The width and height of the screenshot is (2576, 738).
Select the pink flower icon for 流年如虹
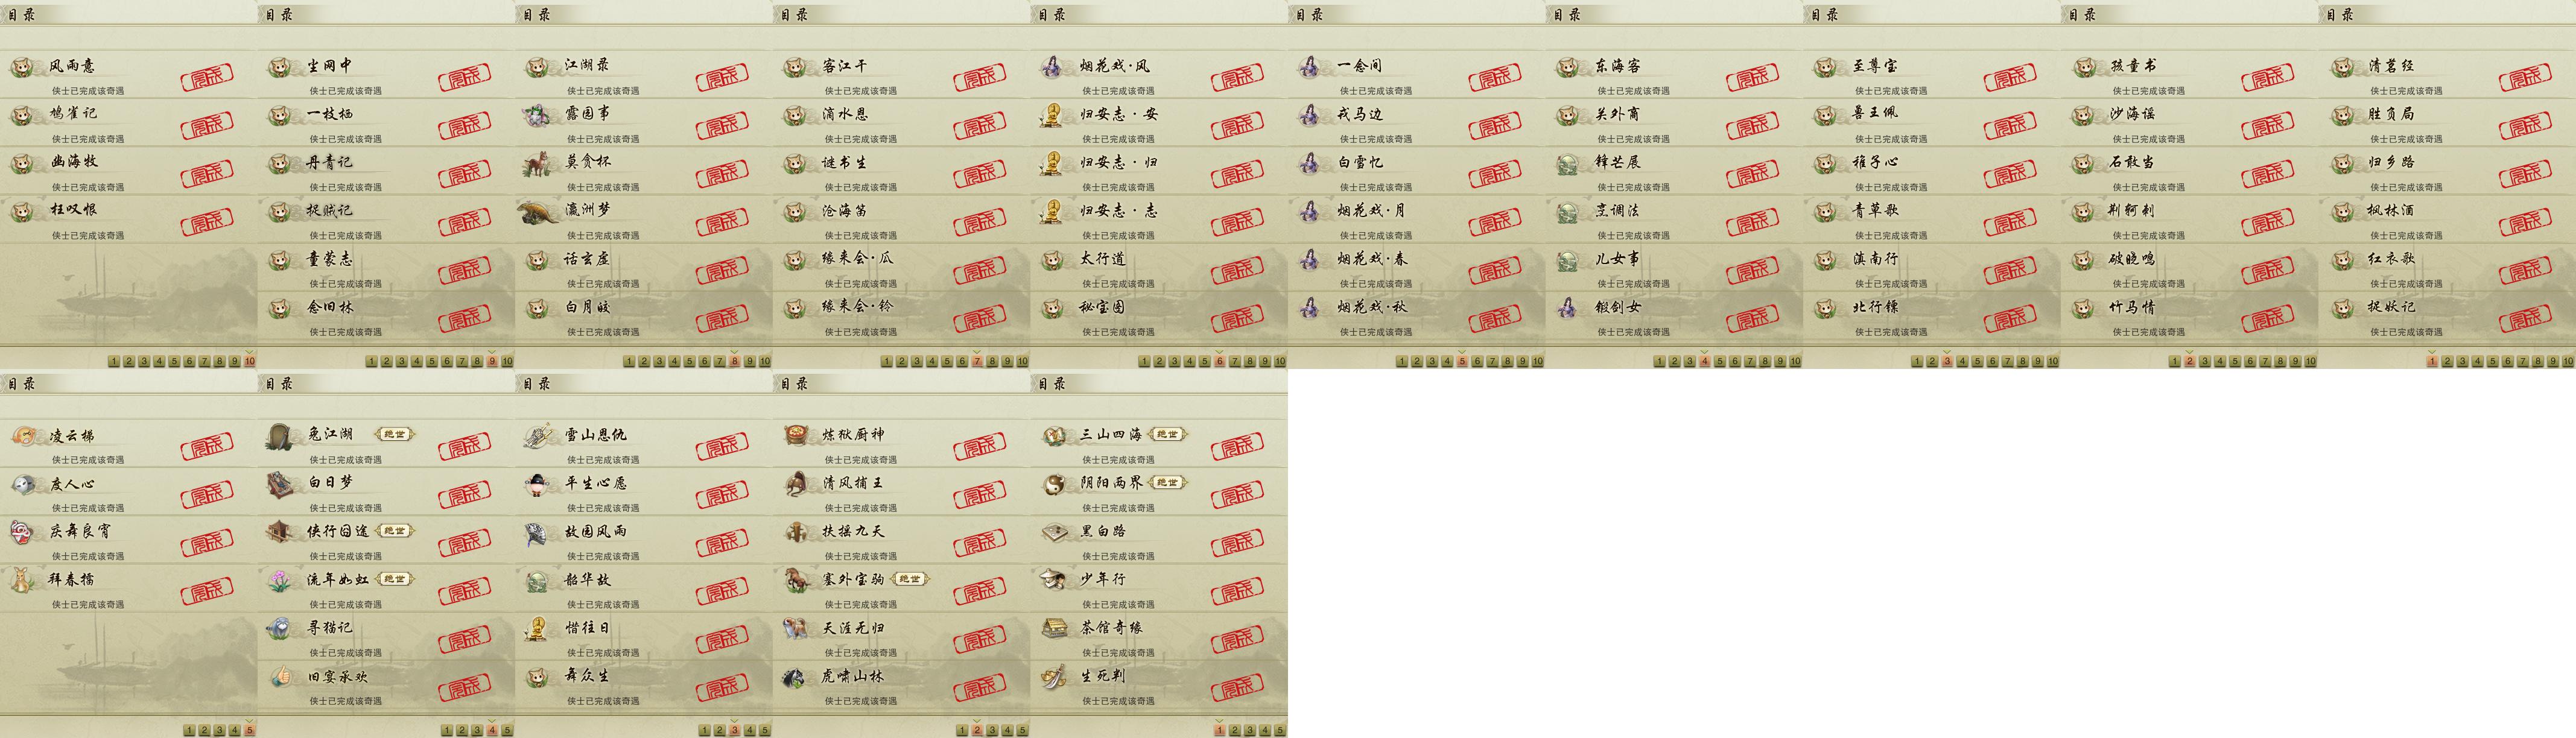tap(280, 580)
